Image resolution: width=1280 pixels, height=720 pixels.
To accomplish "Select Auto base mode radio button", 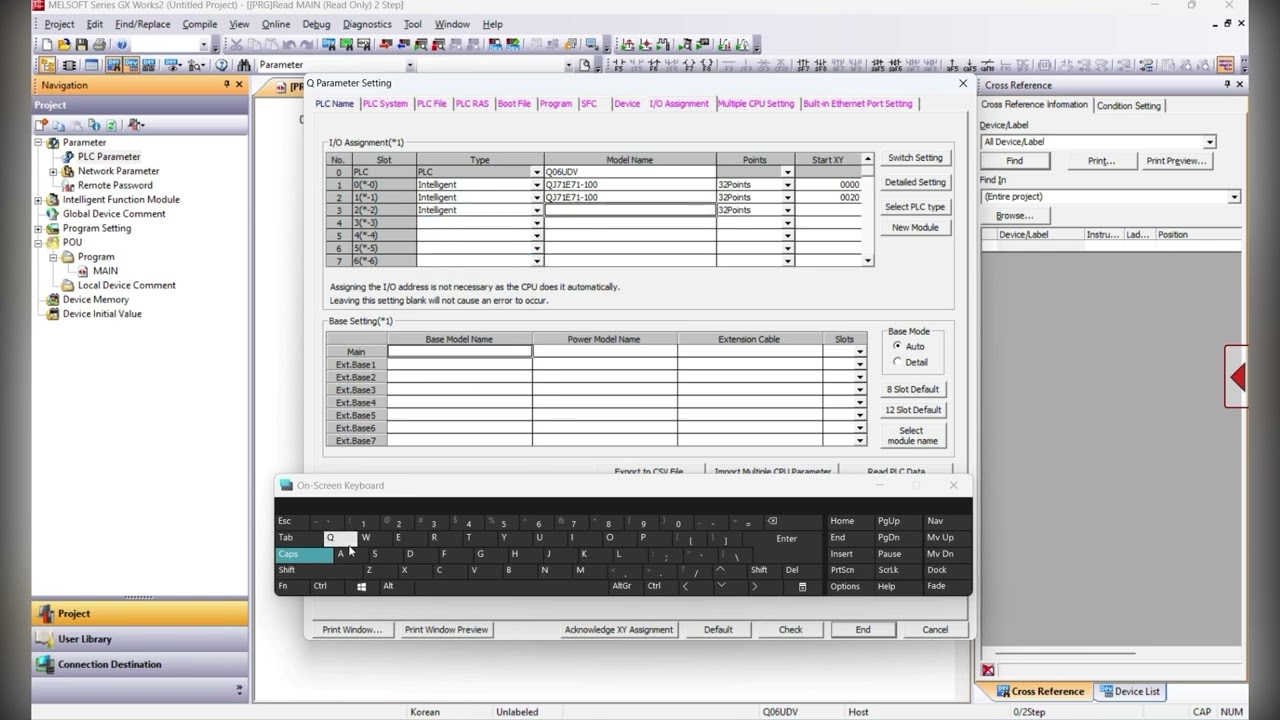I will click(897, 346).
